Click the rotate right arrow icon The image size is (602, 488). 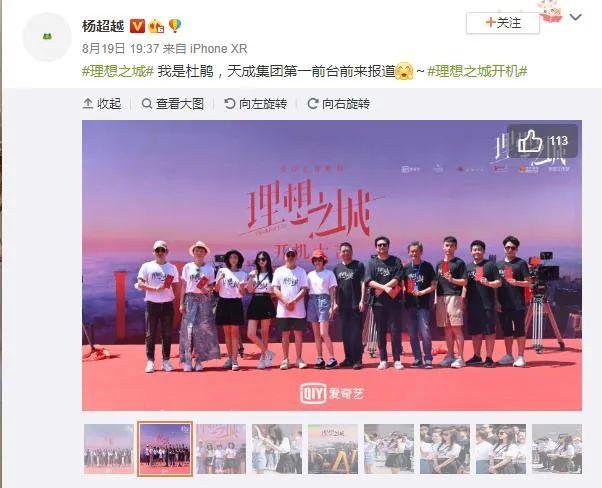click(x=313, y=104)
